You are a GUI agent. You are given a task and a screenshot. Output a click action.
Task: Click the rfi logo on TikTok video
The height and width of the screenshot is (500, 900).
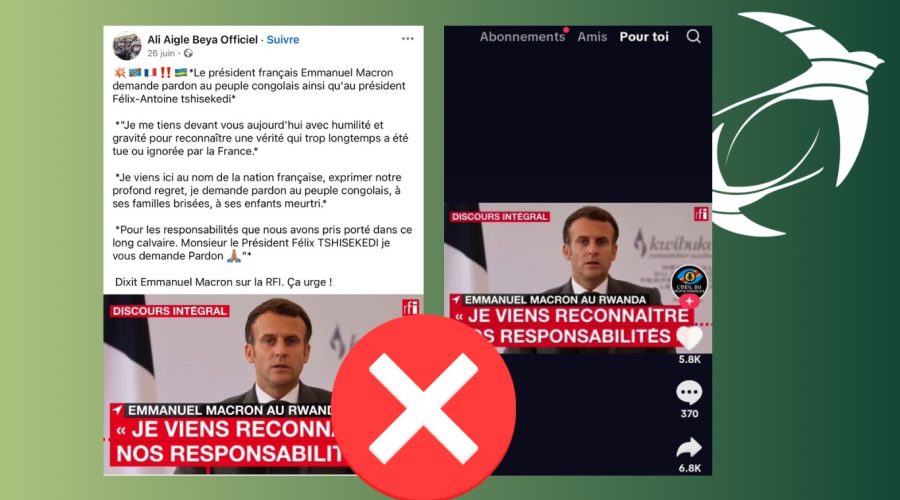(701, 214)
